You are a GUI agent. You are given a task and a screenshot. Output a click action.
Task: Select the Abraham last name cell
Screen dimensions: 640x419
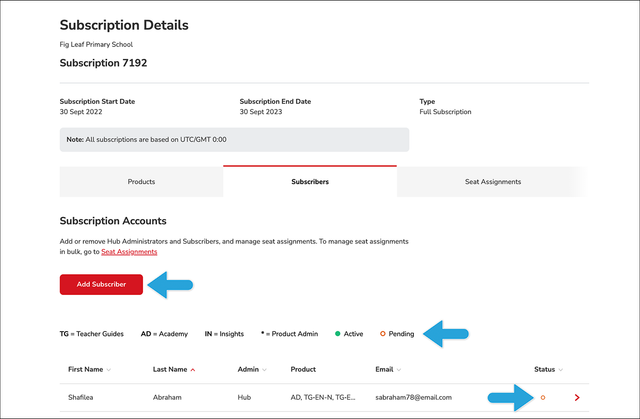pos(167,397)
